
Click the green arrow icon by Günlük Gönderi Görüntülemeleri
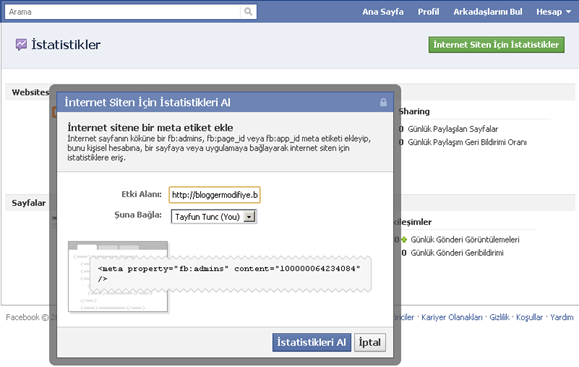404,240
